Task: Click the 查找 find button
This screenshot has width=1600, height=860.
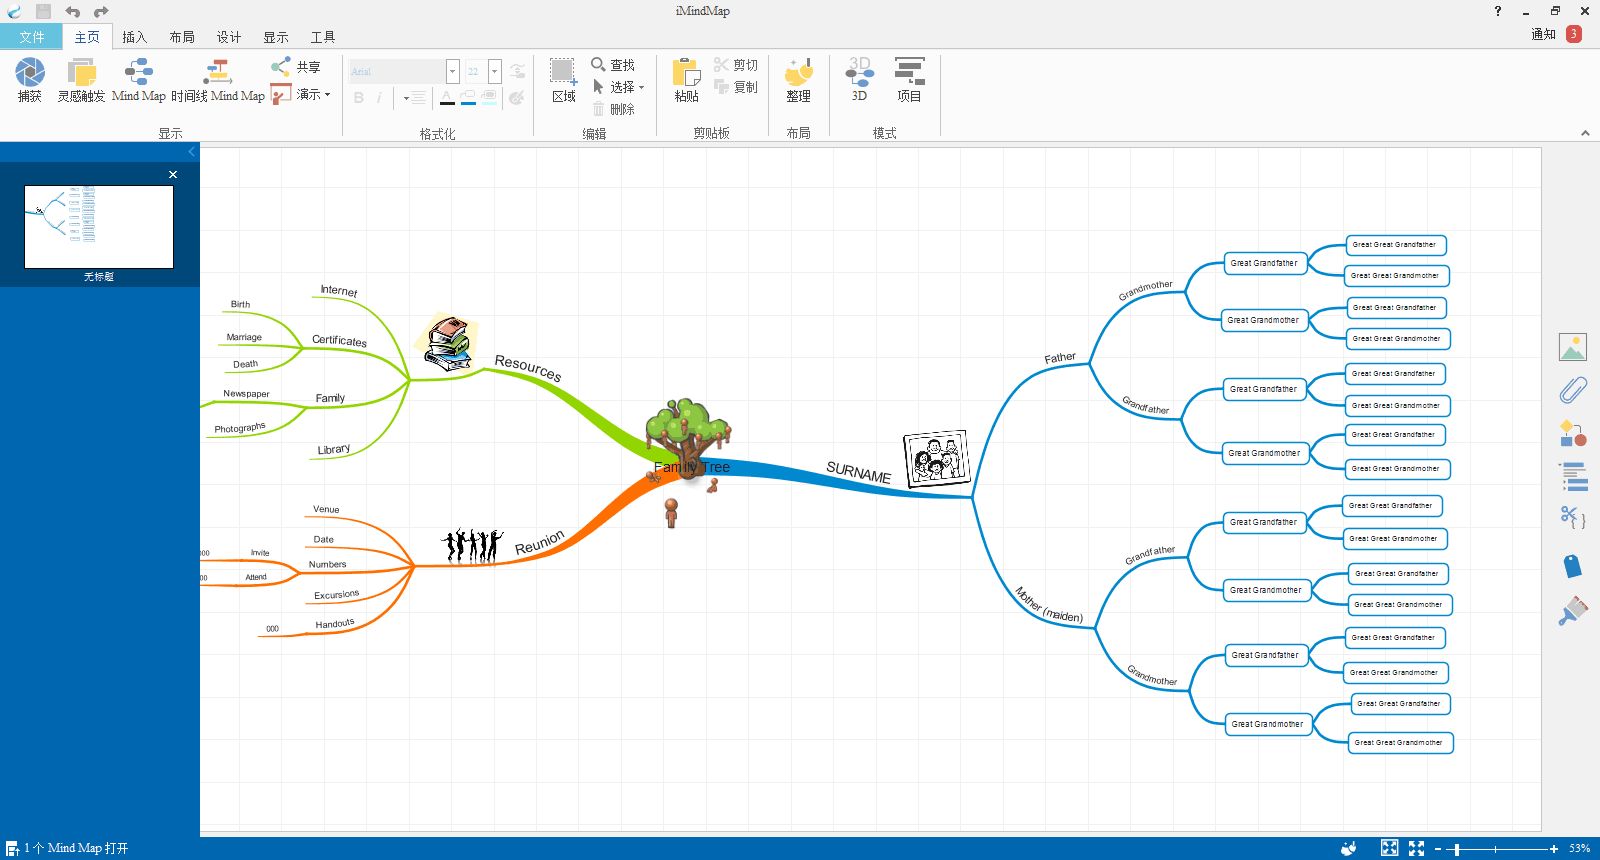Action: pyautogui.click(x=612, y=65)
